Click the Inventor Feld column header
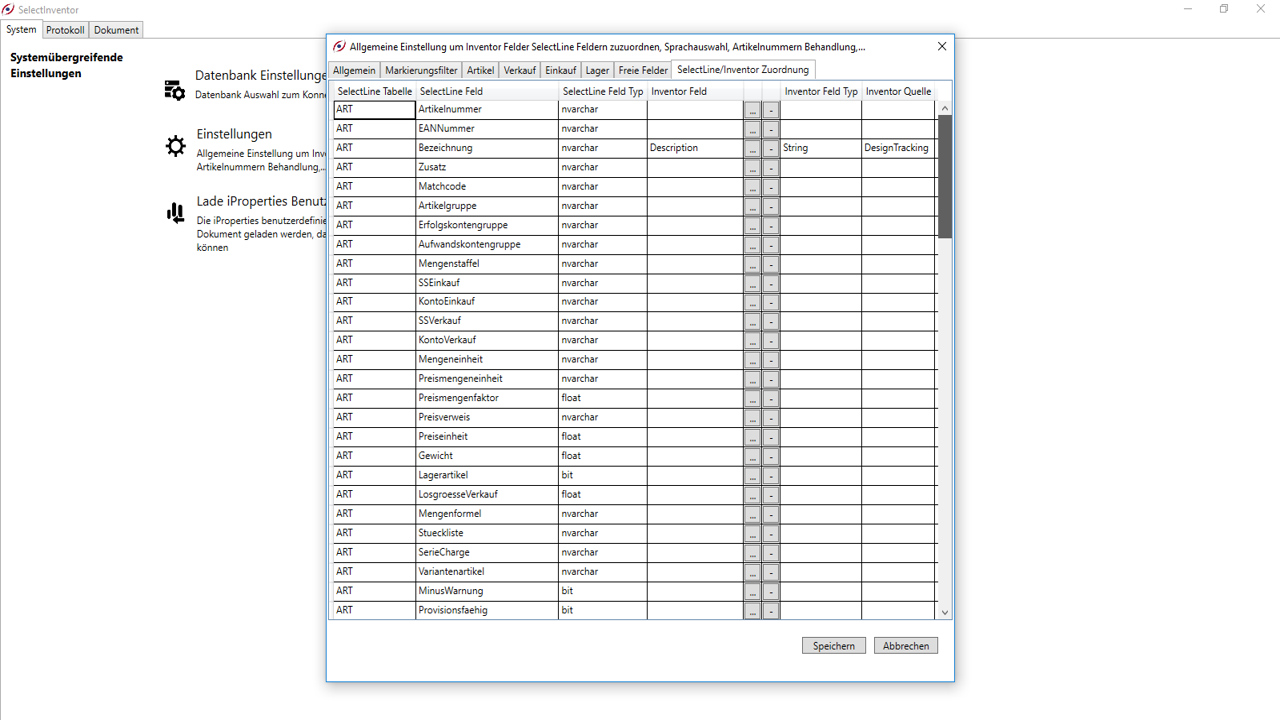 [x=695, y=91]
